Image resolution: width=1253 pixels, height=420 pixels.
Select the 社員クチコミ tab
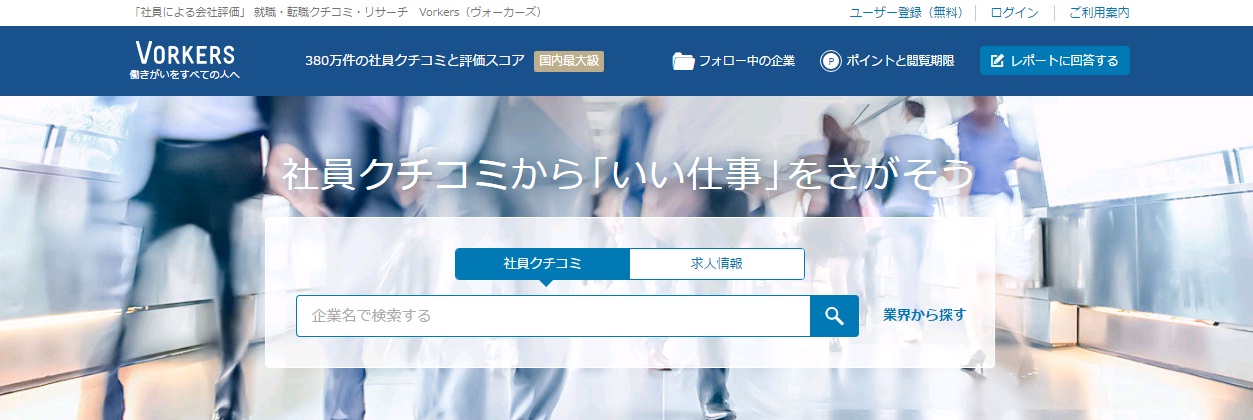coord(542,264)
